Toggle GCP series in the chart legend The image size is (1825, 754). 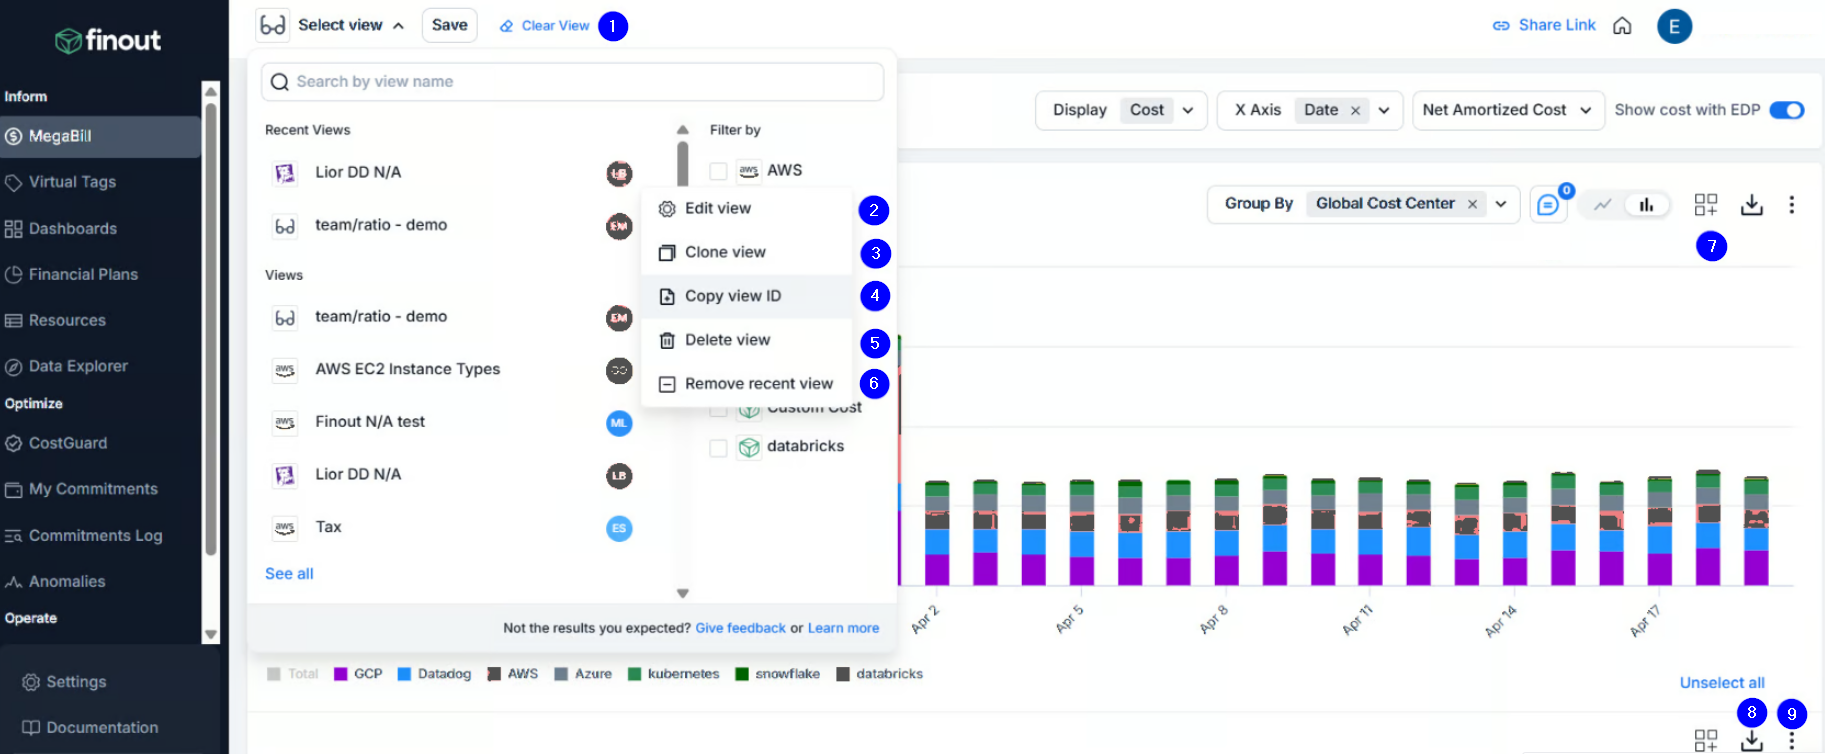pyautogui.click(x=358, y=674)
